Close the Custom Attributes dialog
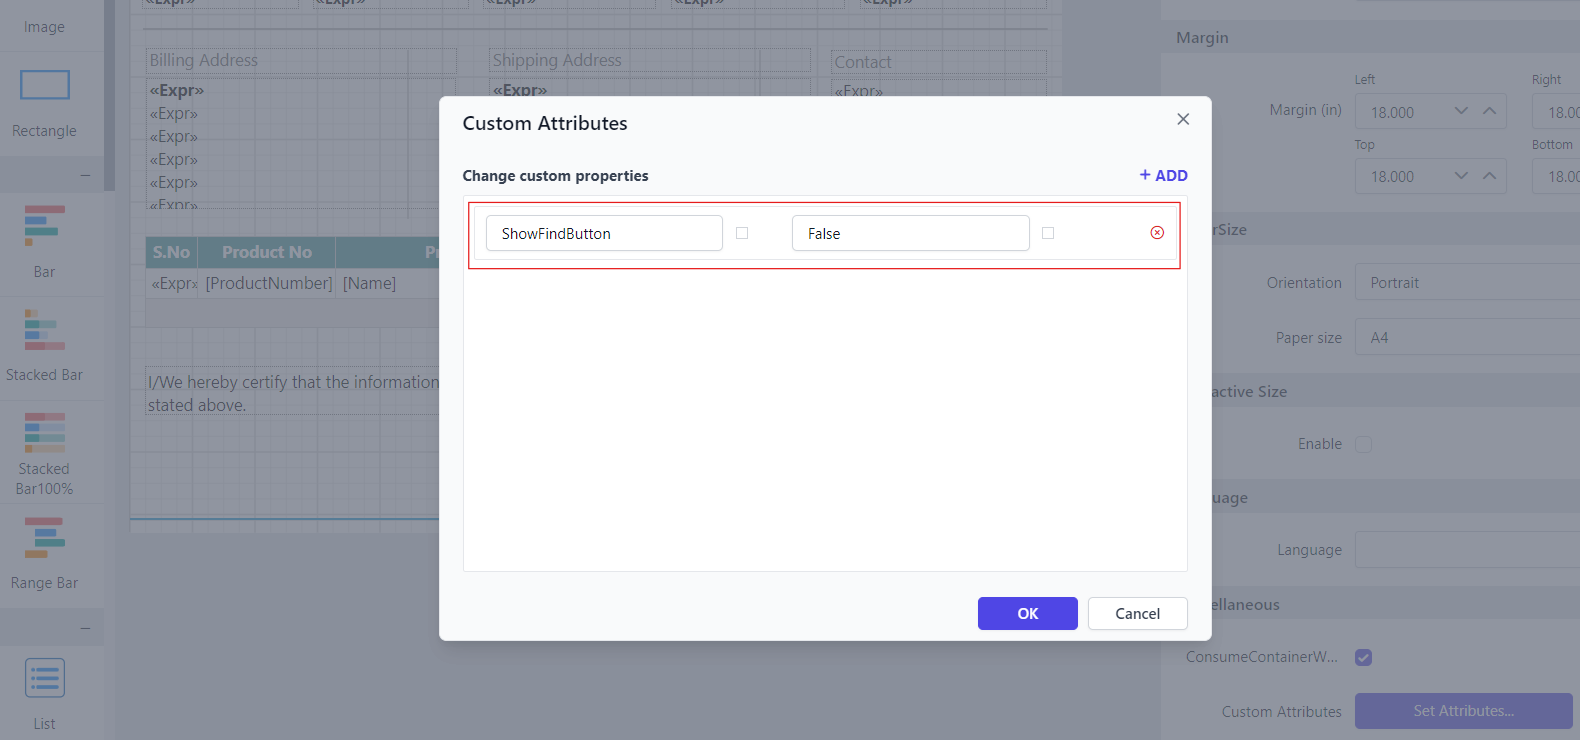Screen dimensions: 1580x740 click(1183, 119)
